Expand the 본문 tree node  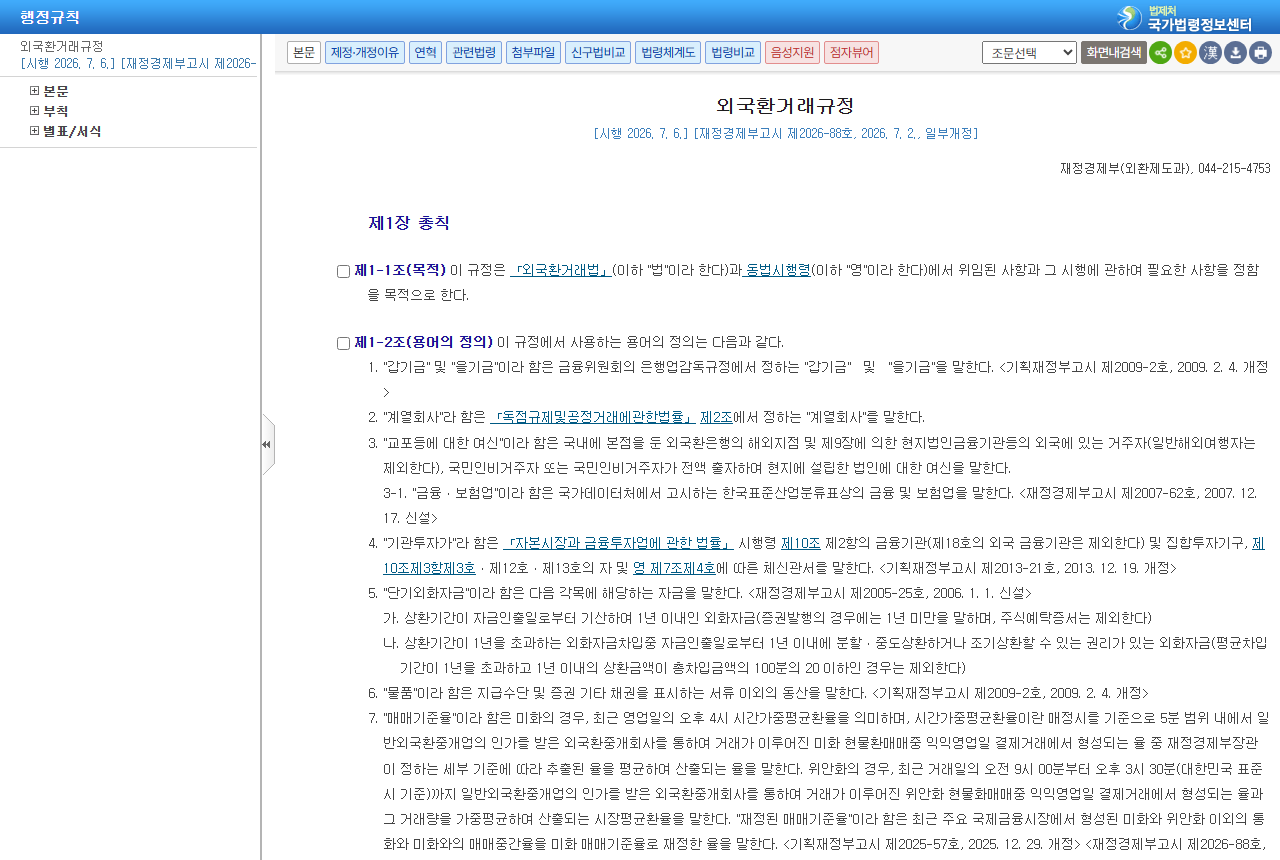(x=34, y=91)
